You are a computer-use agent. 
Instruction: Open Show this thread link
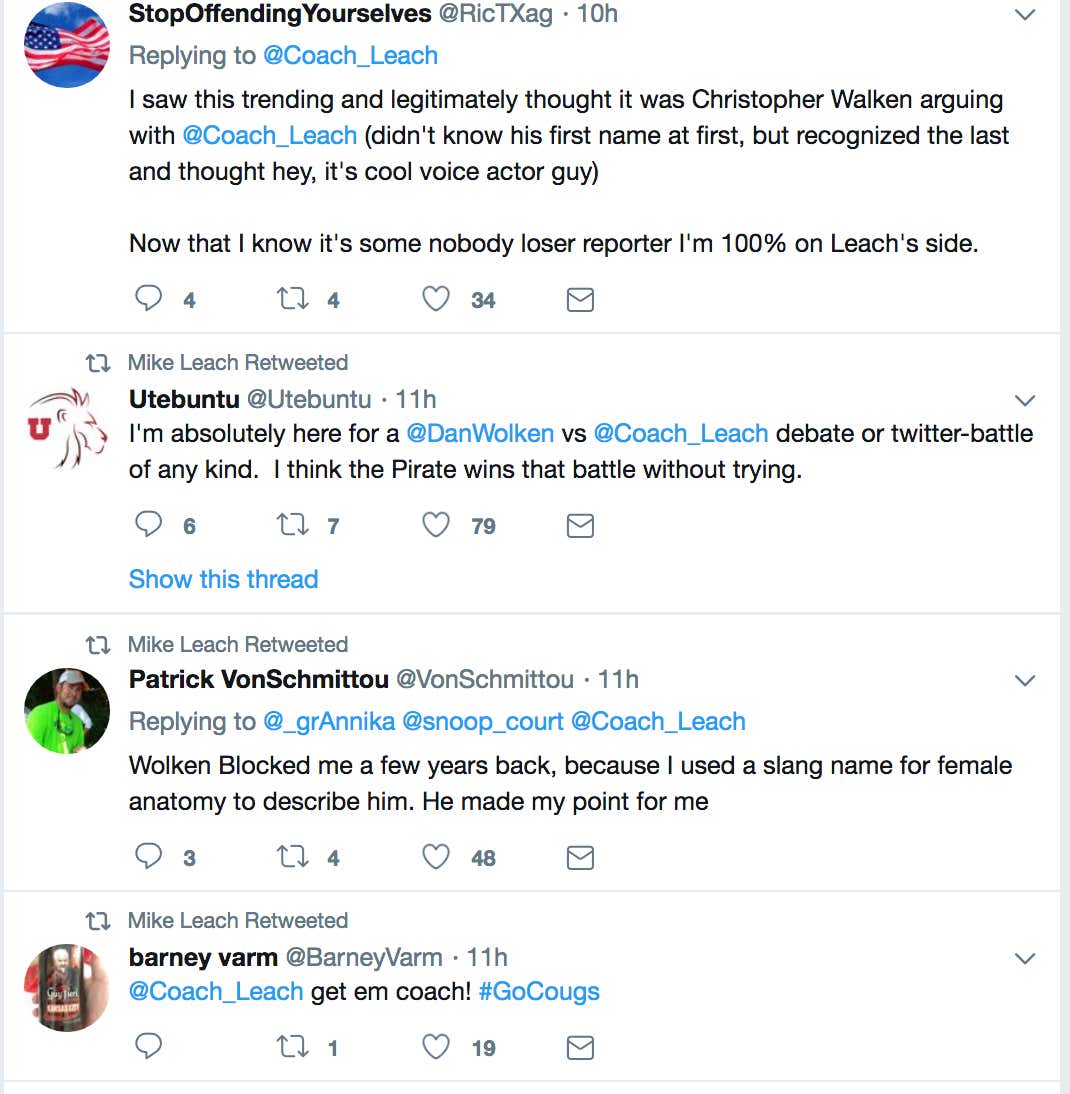(223, 579)
